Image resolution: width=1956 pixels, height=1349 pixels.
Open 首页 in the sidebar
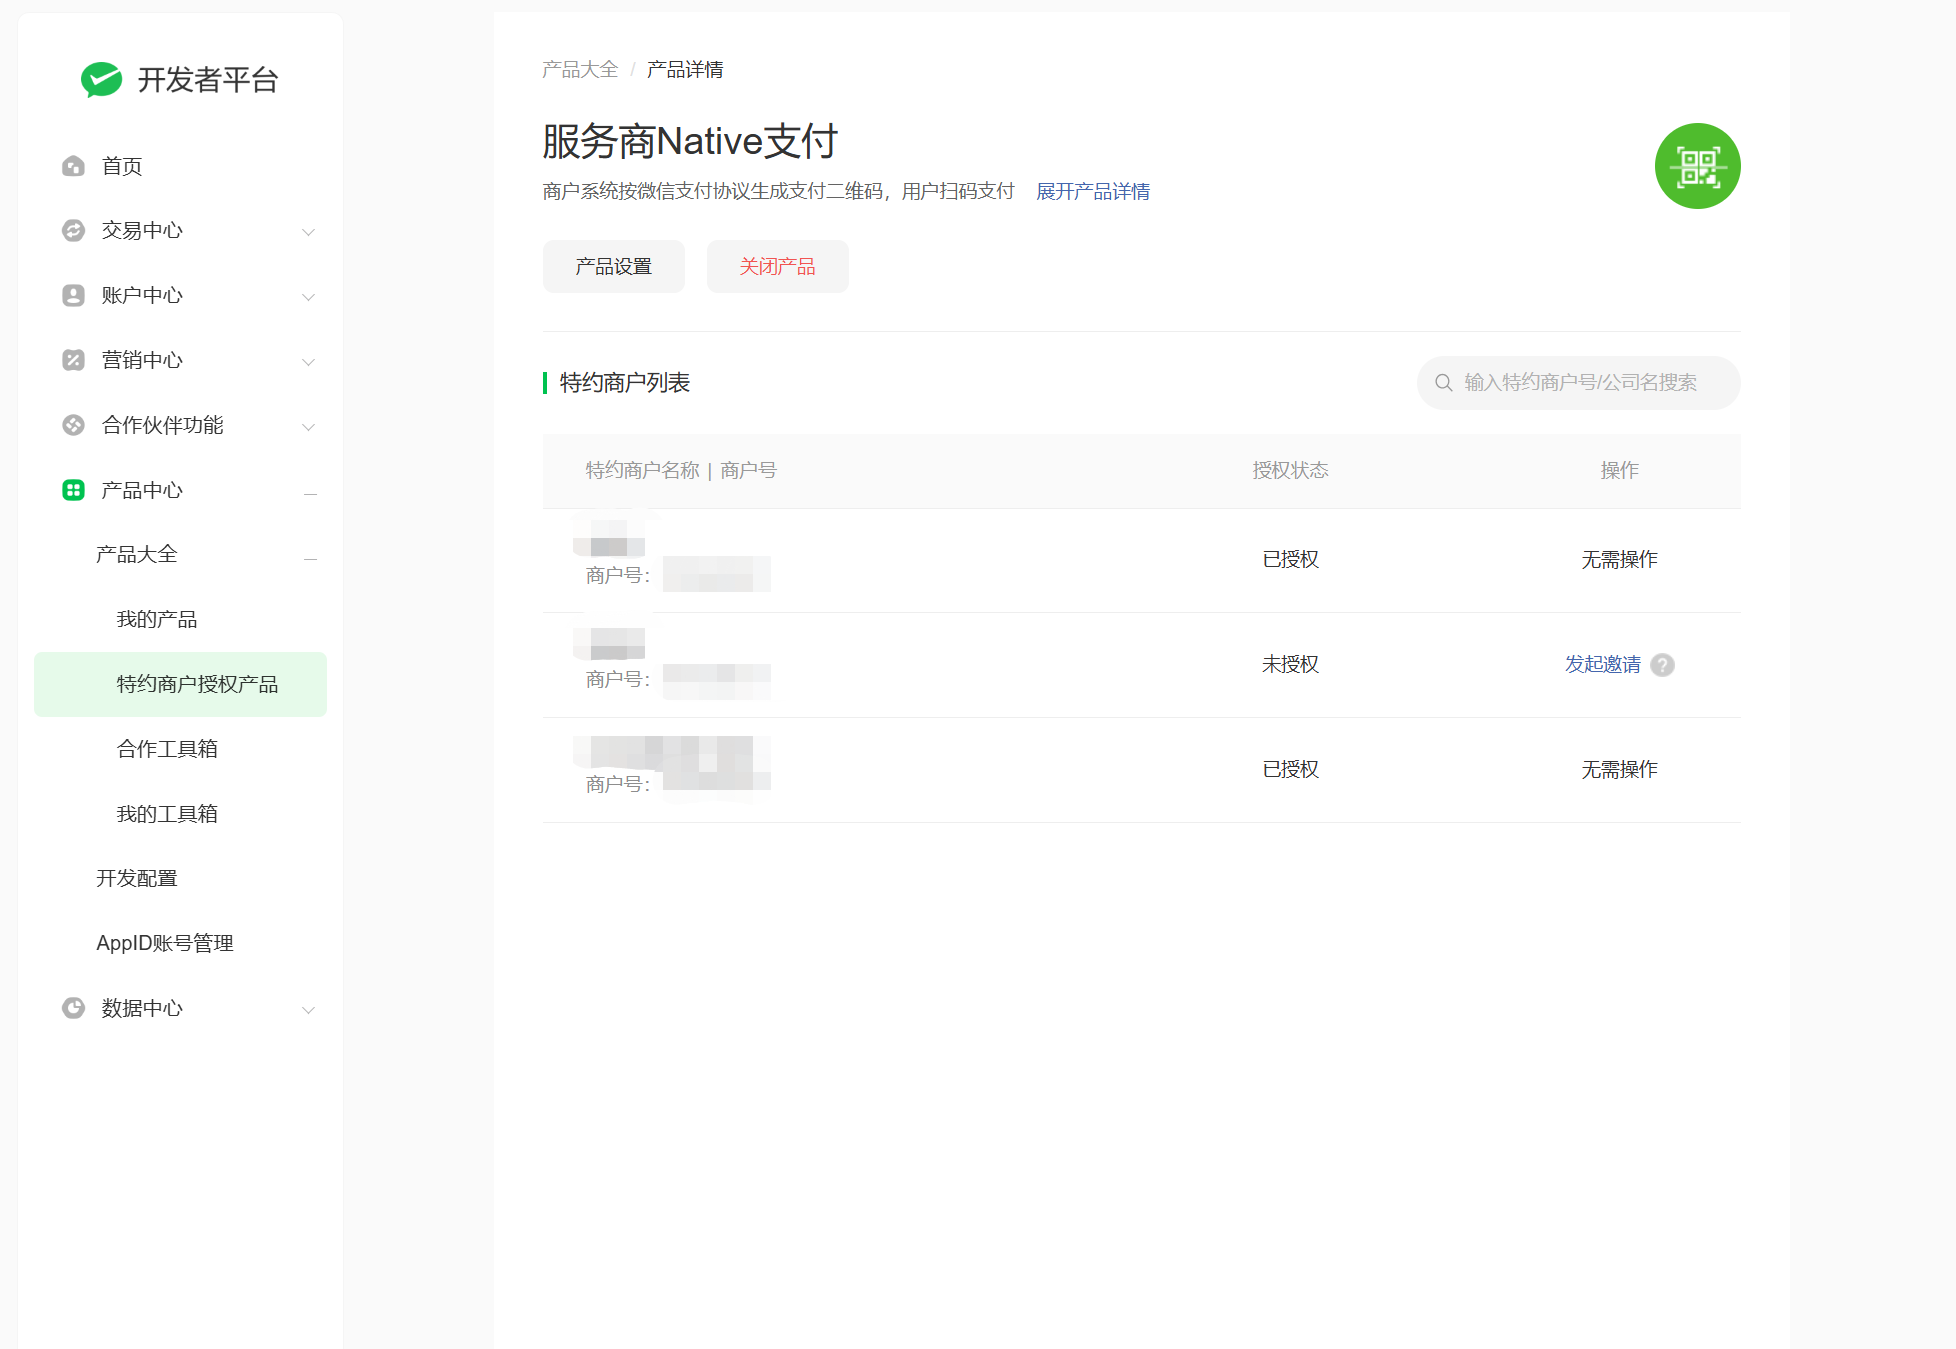(122, 166)
